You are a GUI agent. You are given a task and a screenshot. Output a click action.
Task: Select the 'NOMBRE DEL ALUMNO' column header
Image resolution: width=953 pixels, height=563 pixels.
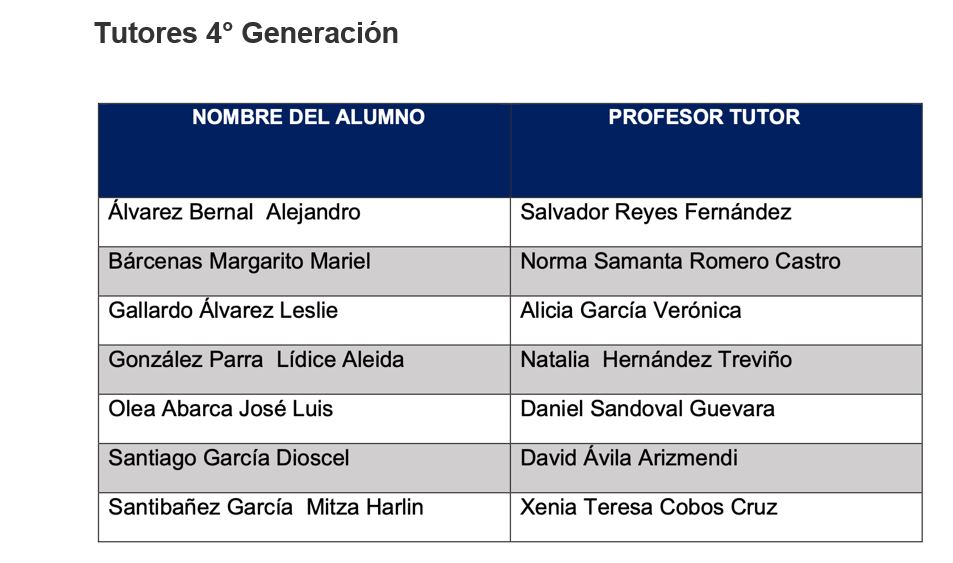click(x=308, y=117)
